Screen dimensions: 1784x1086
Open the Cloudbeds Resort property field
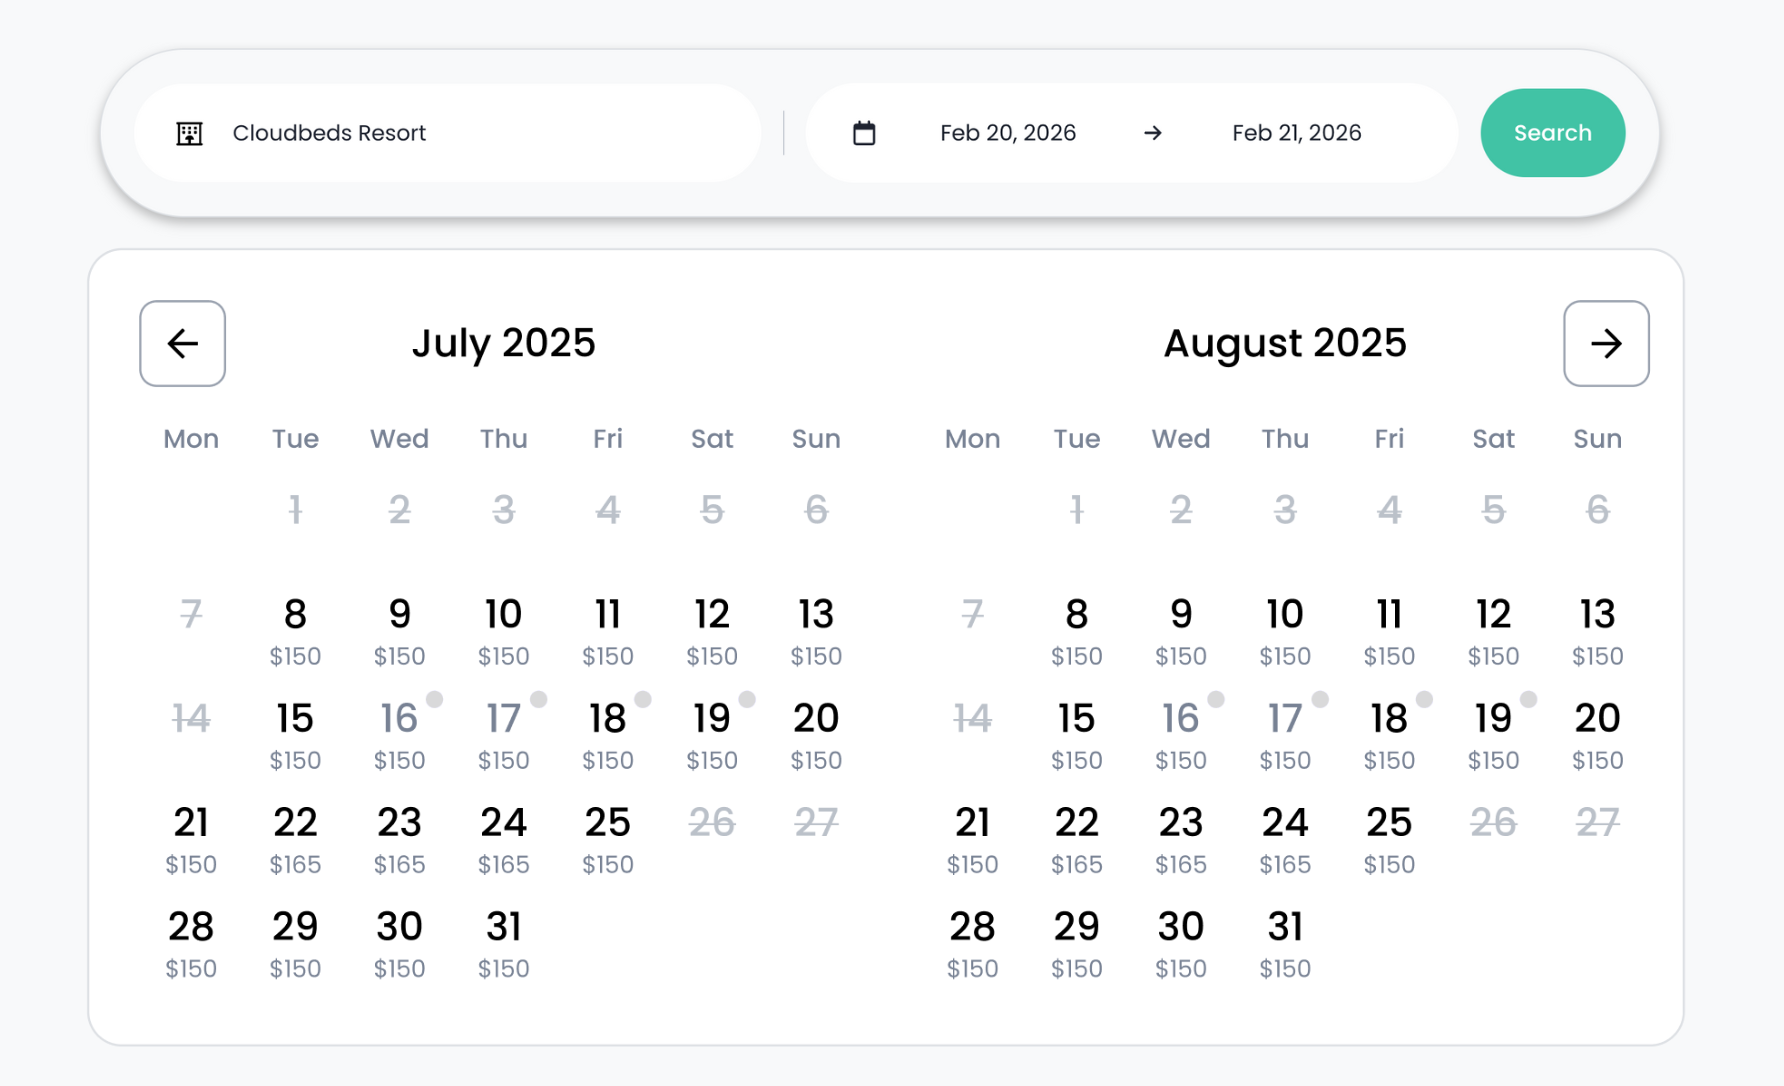pos(448,133)
